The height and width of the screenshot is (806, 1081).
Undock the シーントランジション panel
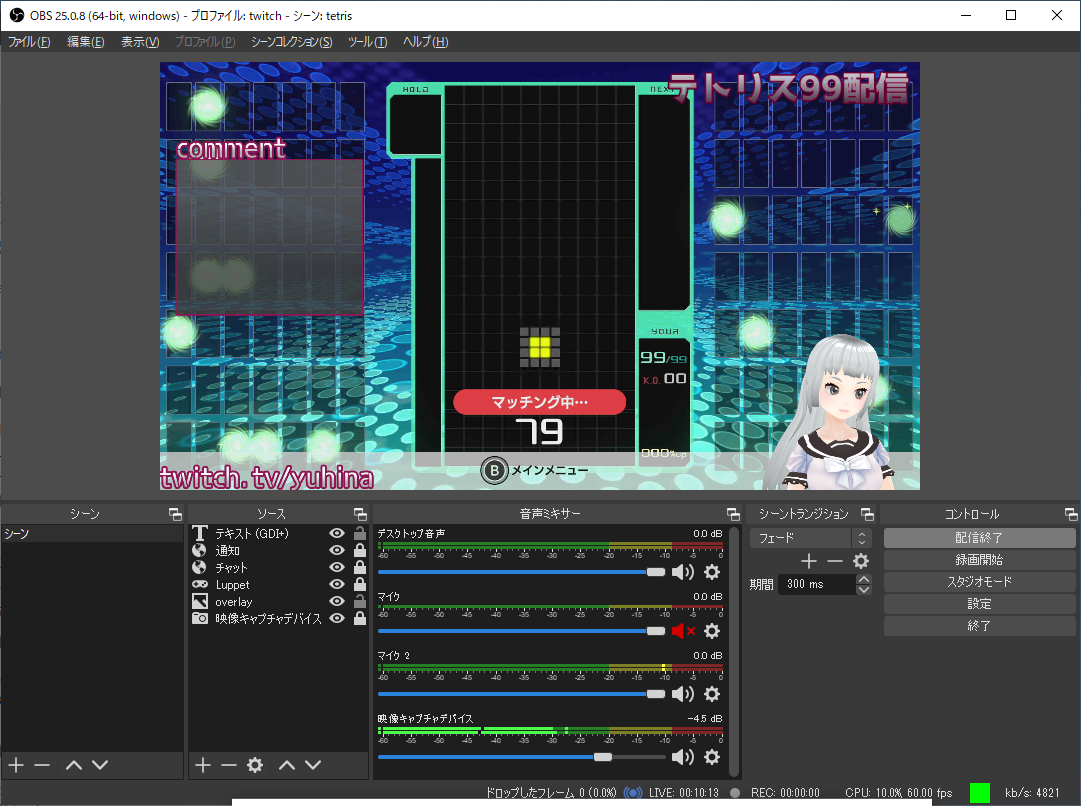(867, 514)
